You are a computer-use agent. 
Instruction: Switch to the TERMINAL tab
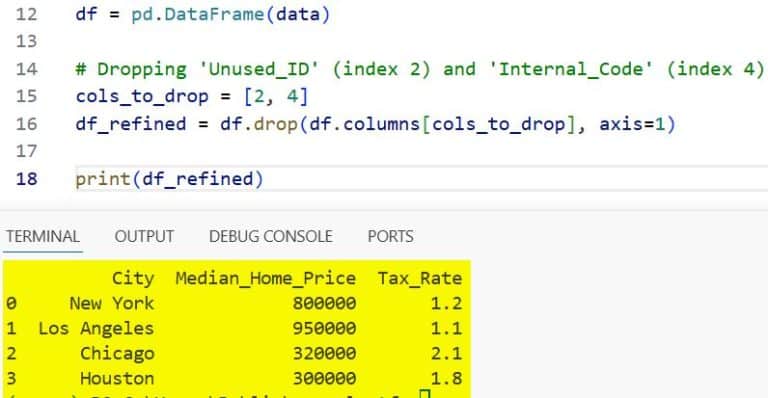click(43, 236)
